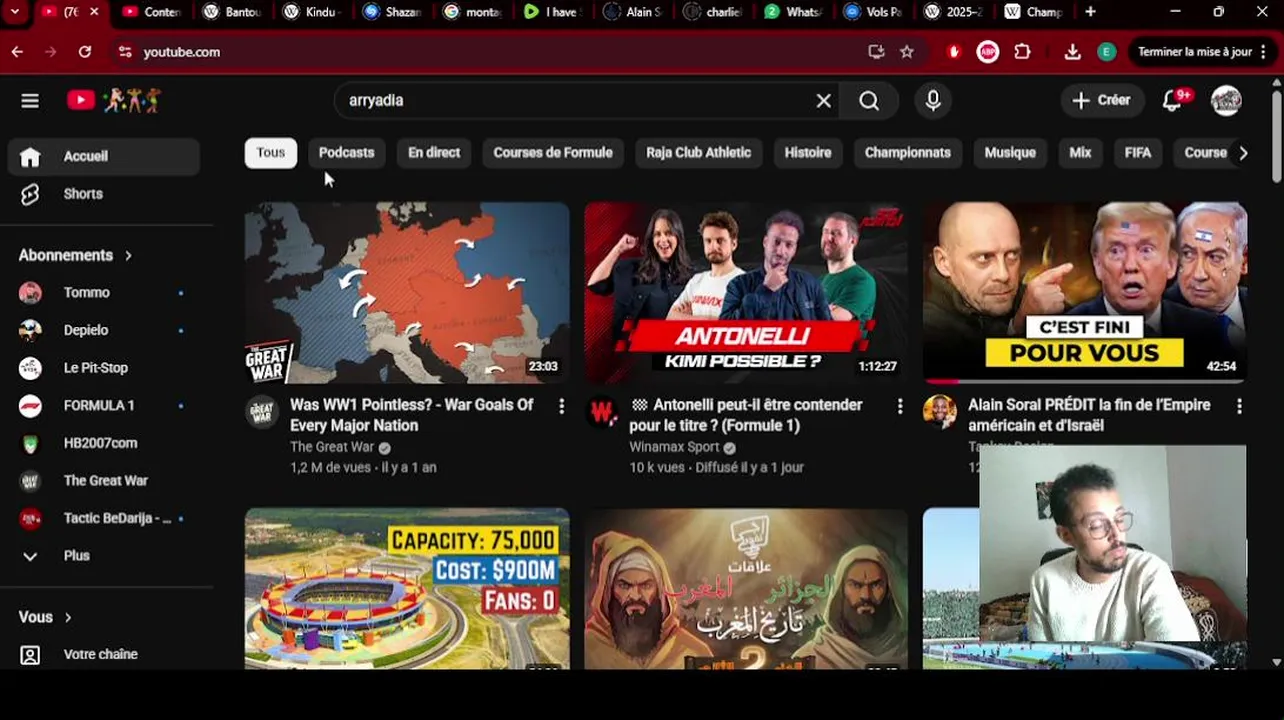Expand Plus to show more subscriptions
Image resolution: width=1284 pixels, height=720 pixels.
pyautogui.click(x=104, y=556)
